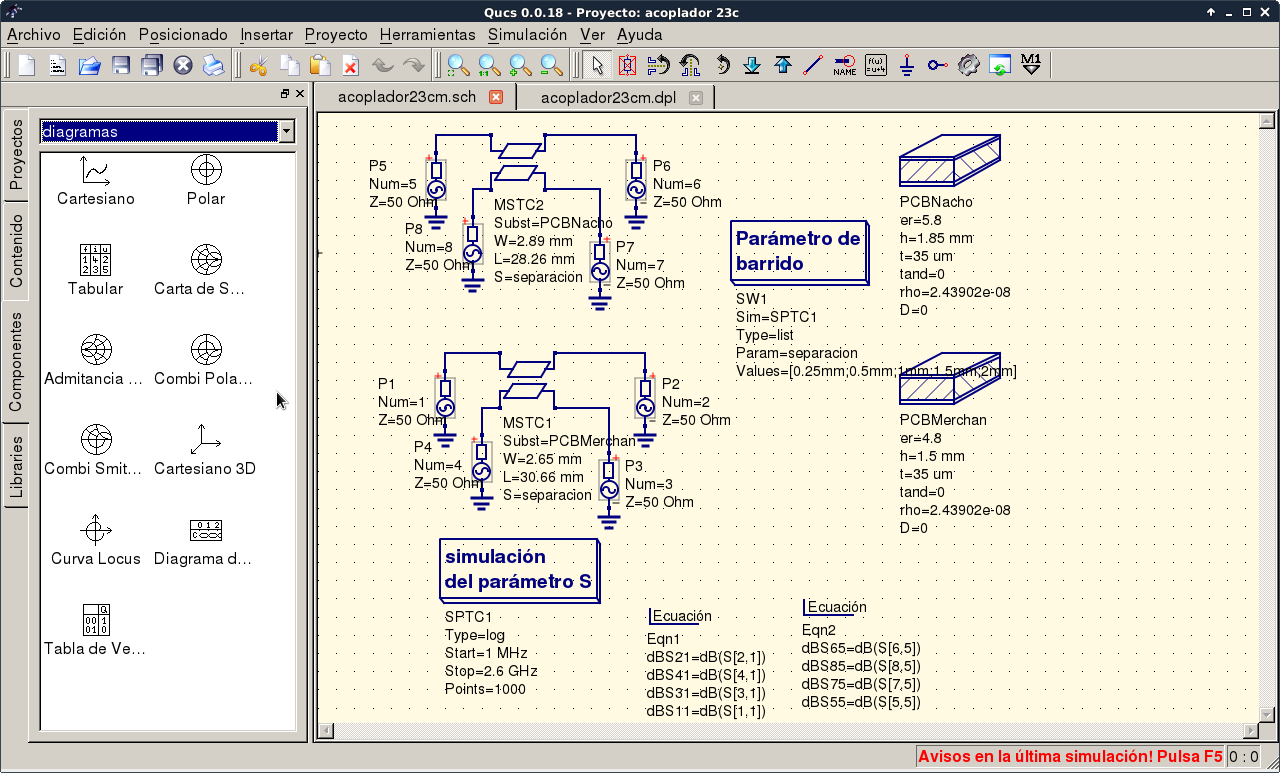Insert equation using toolbar icon
The width and height of the screenshot is (1280, 773).
[x=875, y=66]
